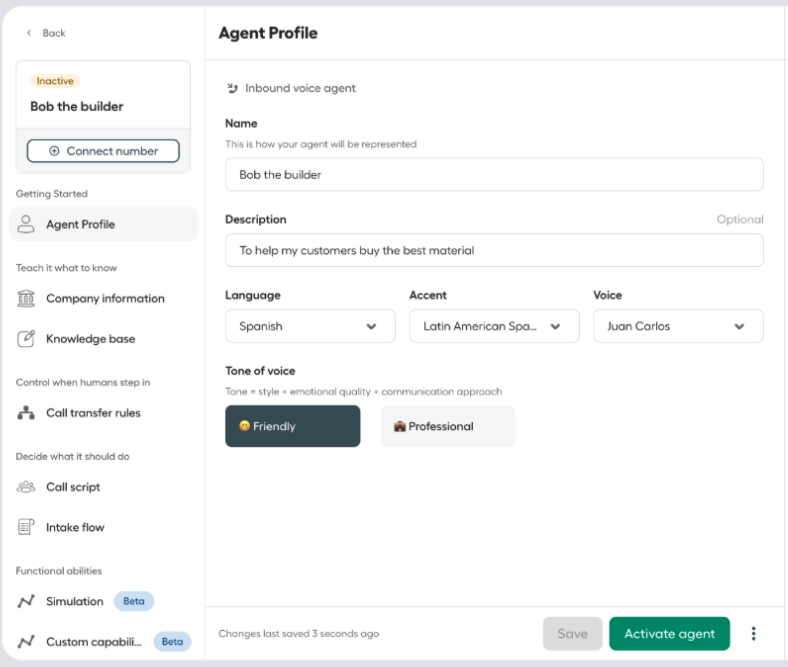This screenshot has width=788, height=667.
Task: Click the Agent Profile person icon
Action: coord(26,224)
